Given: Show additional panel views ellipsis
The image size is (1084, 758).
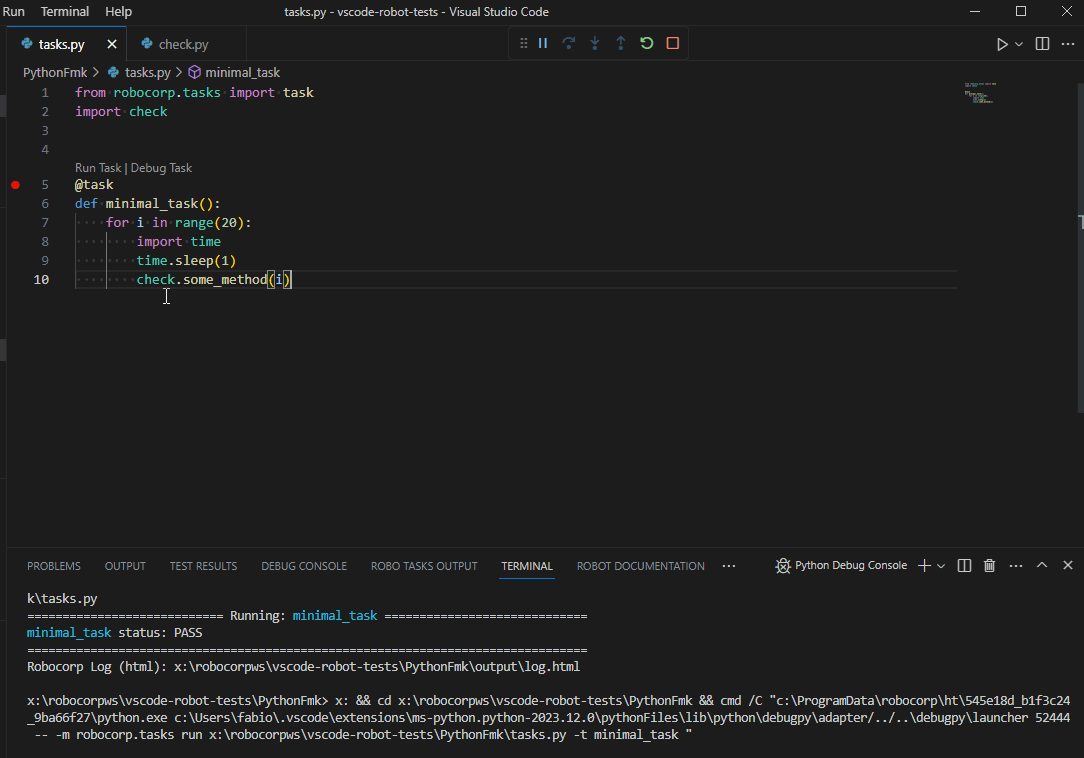Looking at the screenshot, I should (x=729, y=566).
